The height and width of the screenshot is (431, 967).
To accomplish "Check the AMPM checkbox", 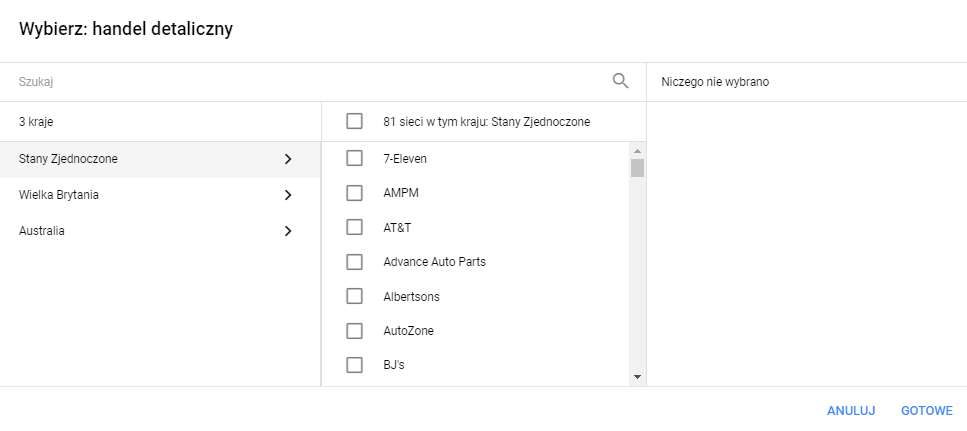I will [355, 193].
